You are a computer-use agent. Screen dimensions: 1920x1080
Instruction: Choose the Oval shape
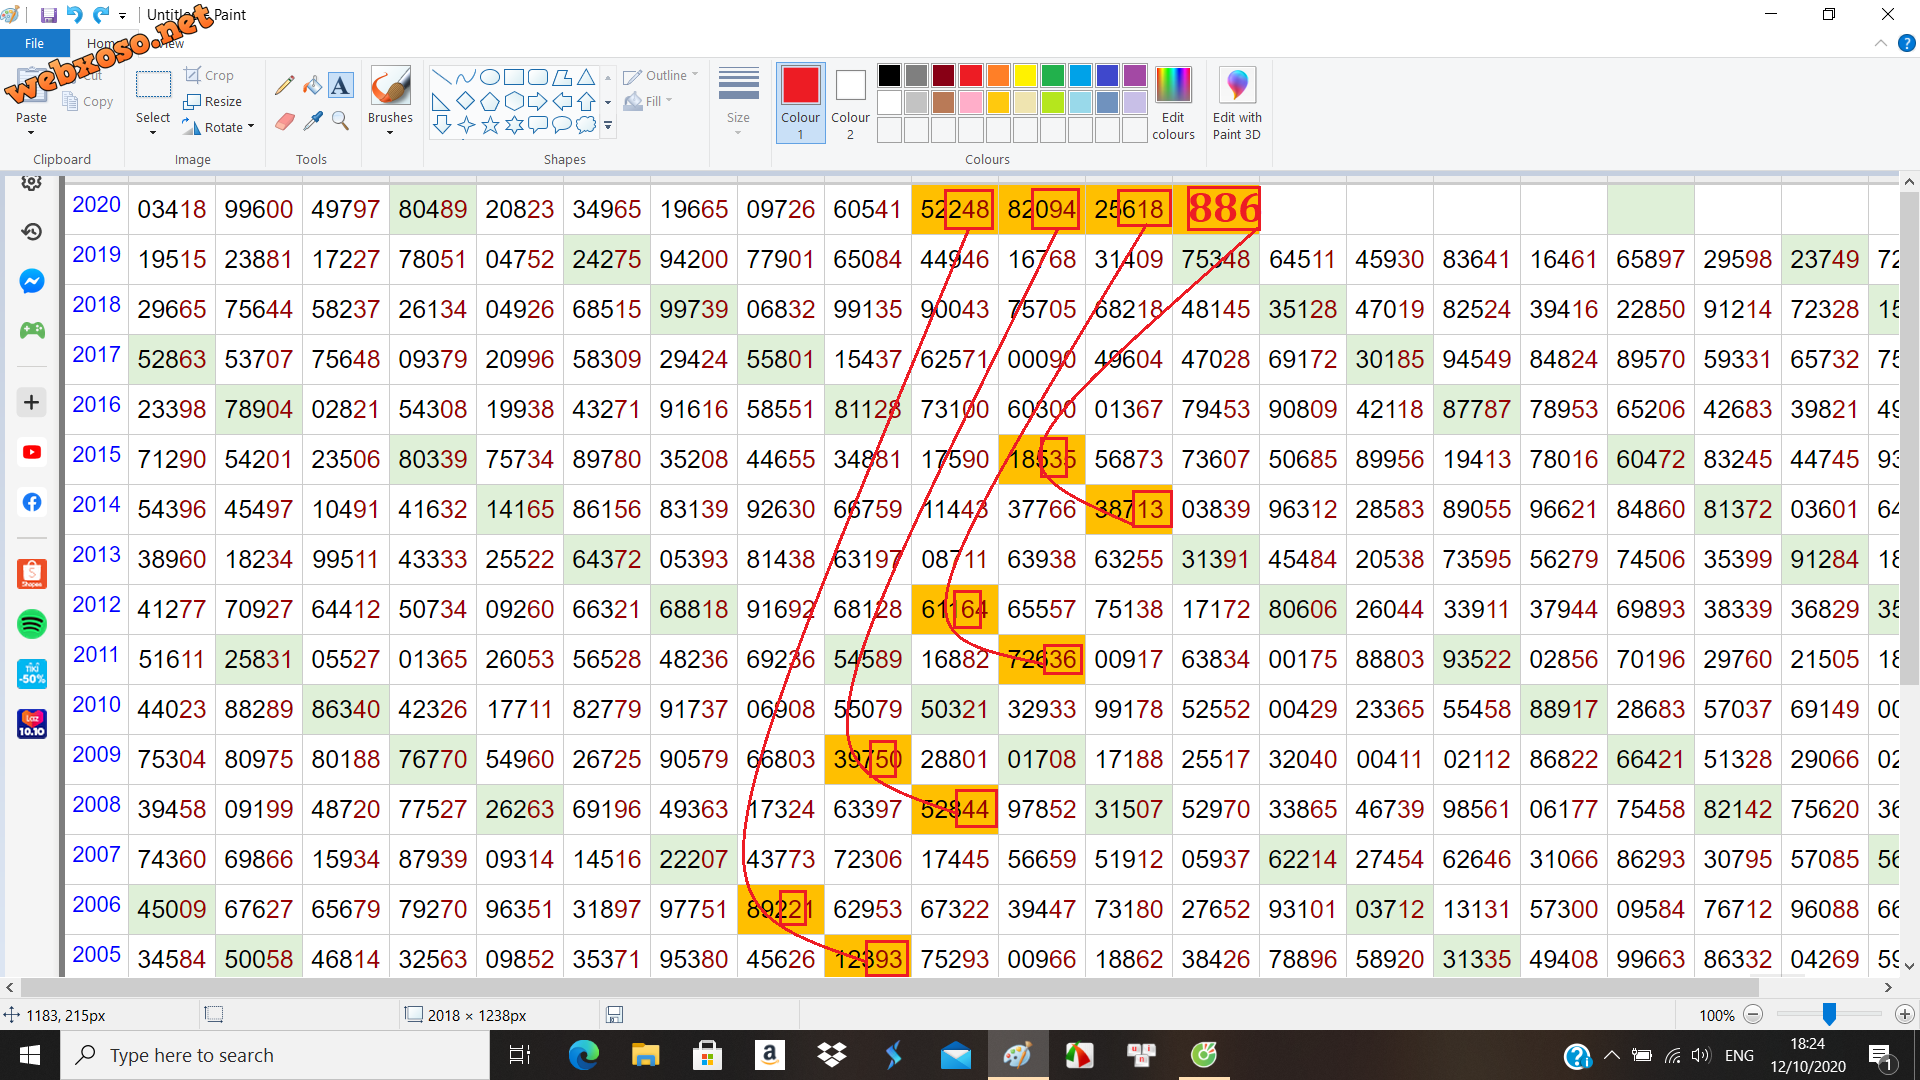click(490, 77)
